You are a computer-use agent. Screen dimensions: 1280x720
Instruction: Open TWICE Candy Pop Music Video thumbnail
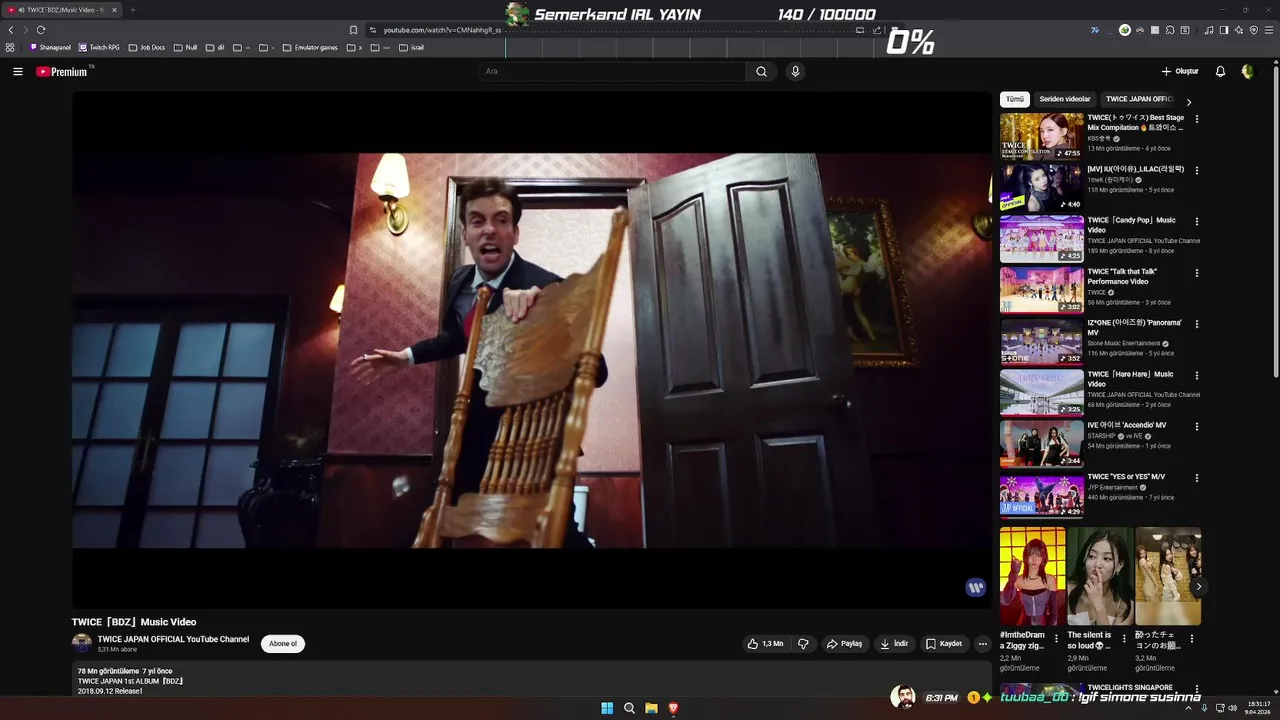coord(1041,238)
